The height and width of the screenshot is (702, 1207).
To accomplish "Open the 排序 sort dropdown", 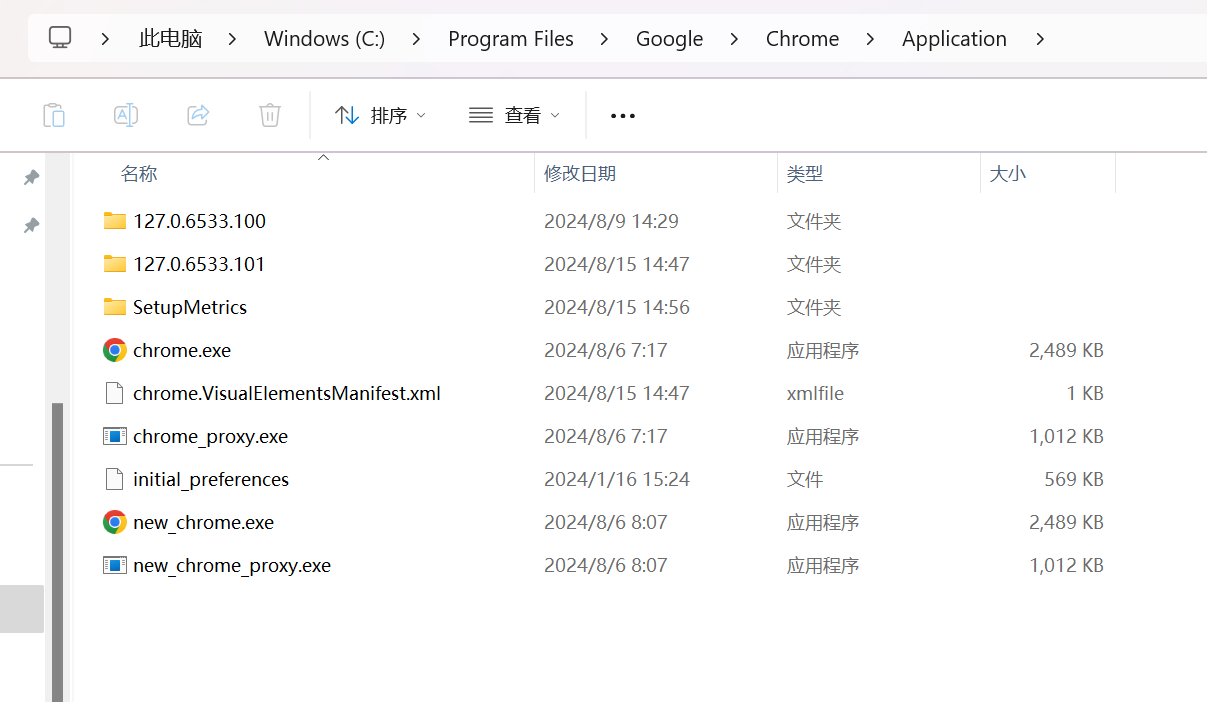I will tap(380, 115).
